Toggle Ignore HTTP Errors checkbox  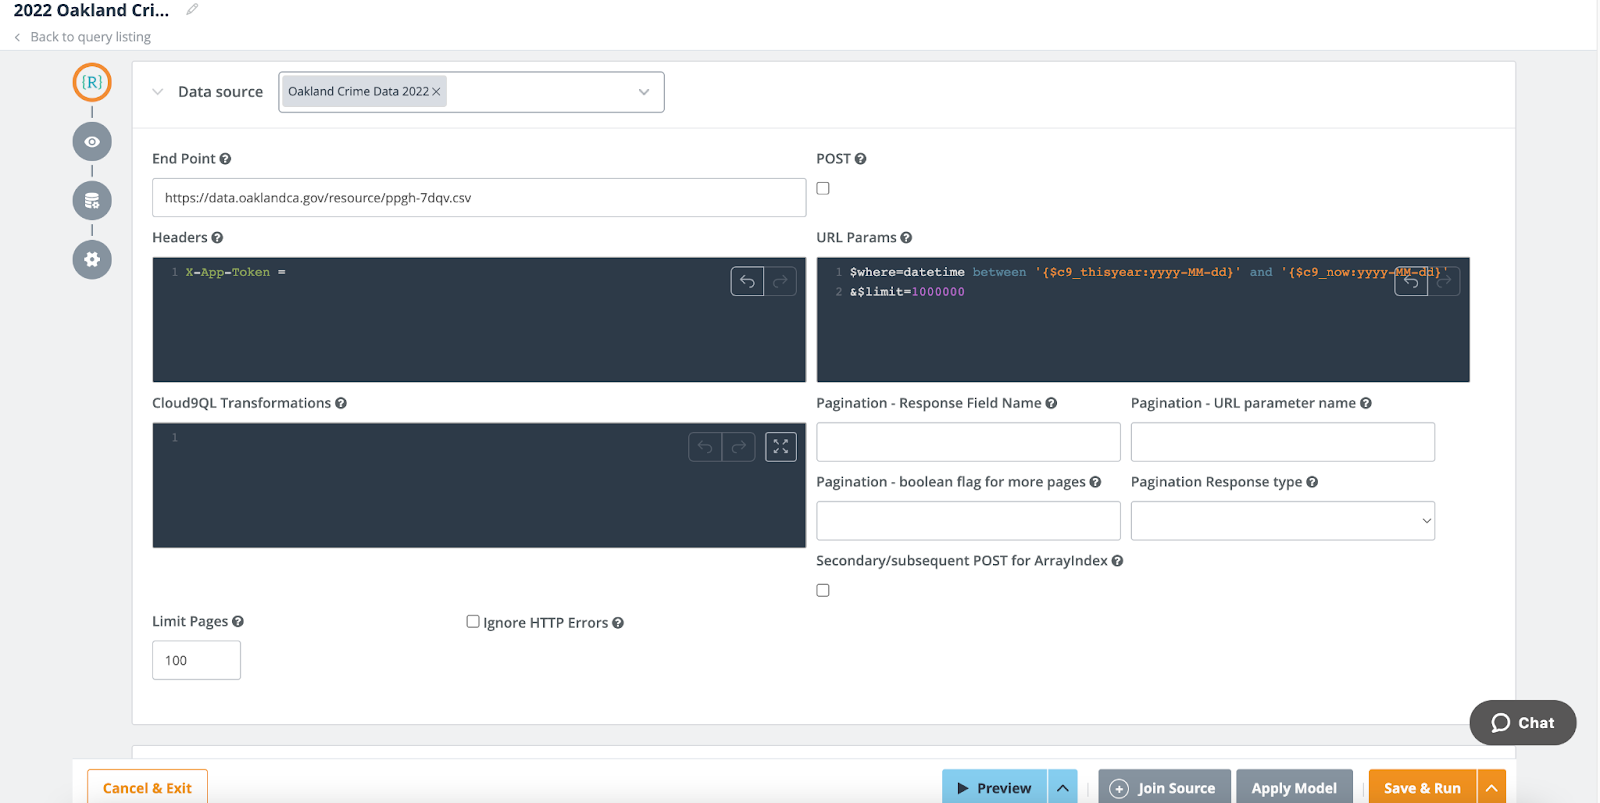(x=473, y=621)
